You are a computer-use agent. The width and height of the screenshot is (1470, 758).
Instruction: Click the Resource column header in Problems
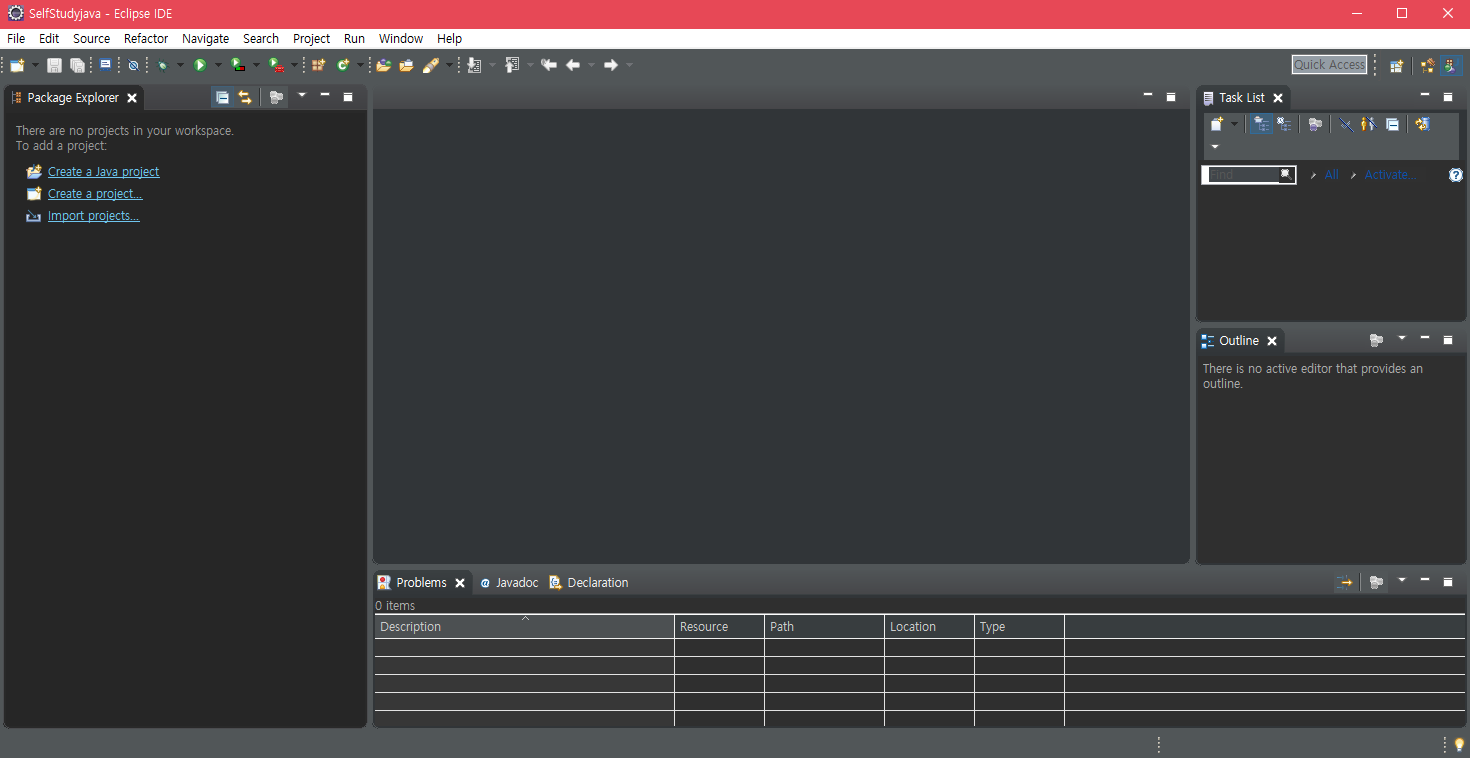[x=719, y=627]
